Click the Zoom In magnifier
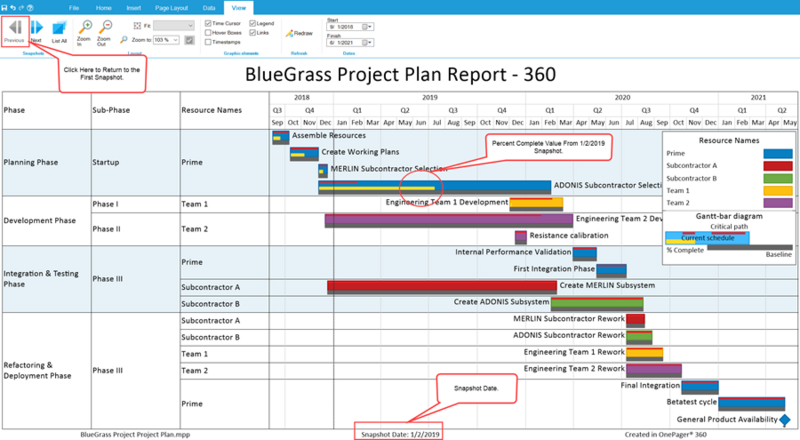 pos(84,33)
